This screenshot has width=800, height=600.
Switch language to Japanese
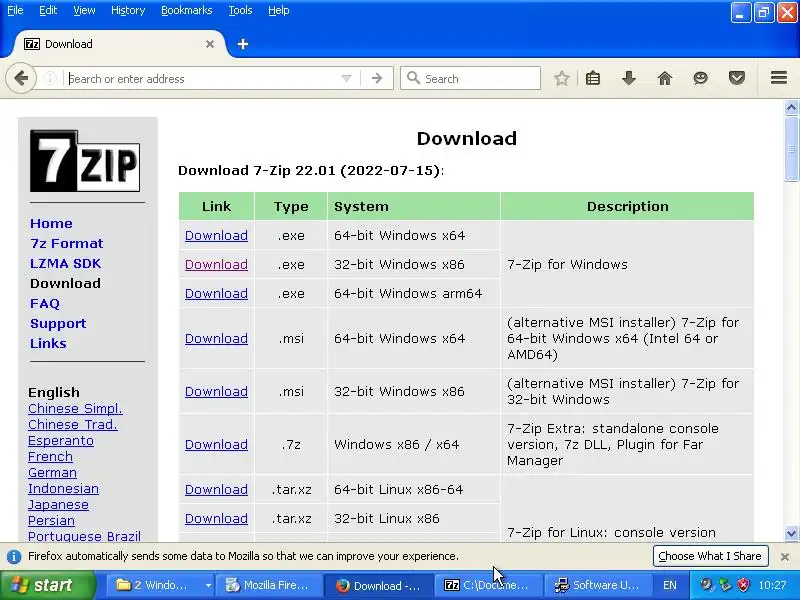point(58,505)
